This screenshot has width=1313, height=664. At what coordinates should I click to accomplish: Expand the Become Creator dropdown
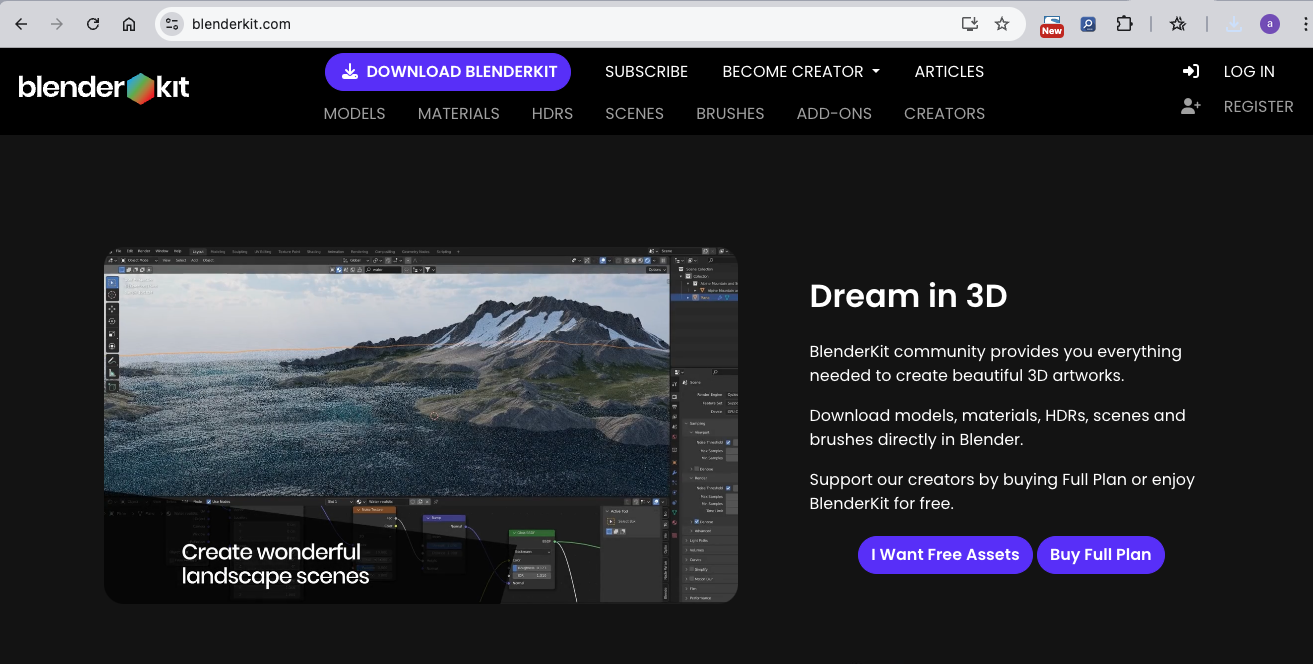[x=800, y=72]
